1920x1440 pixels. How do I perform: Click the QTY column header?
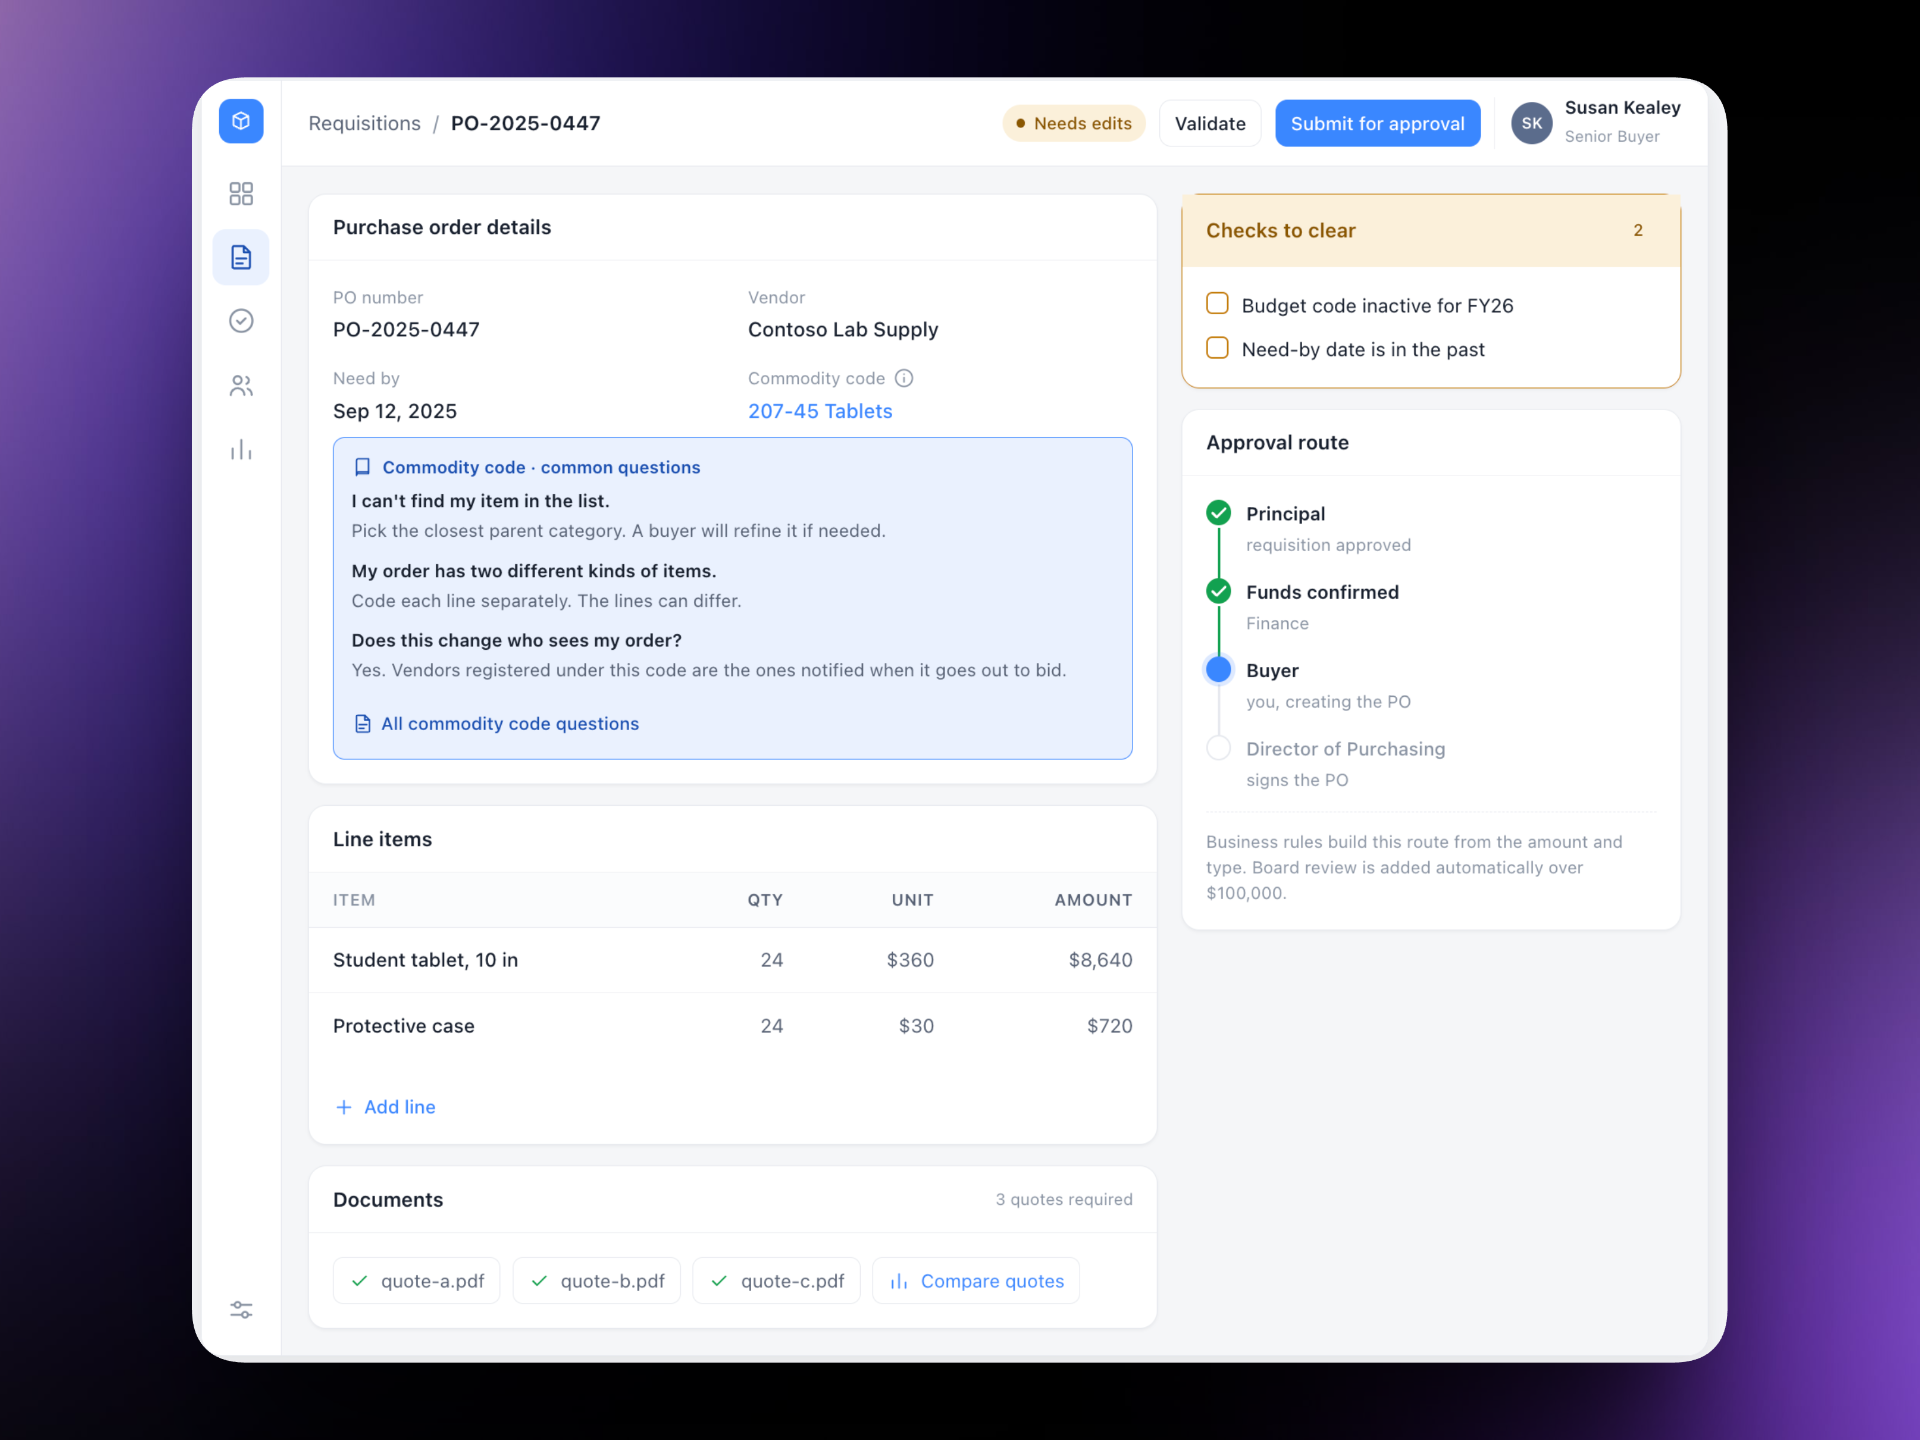click(765, 900)
